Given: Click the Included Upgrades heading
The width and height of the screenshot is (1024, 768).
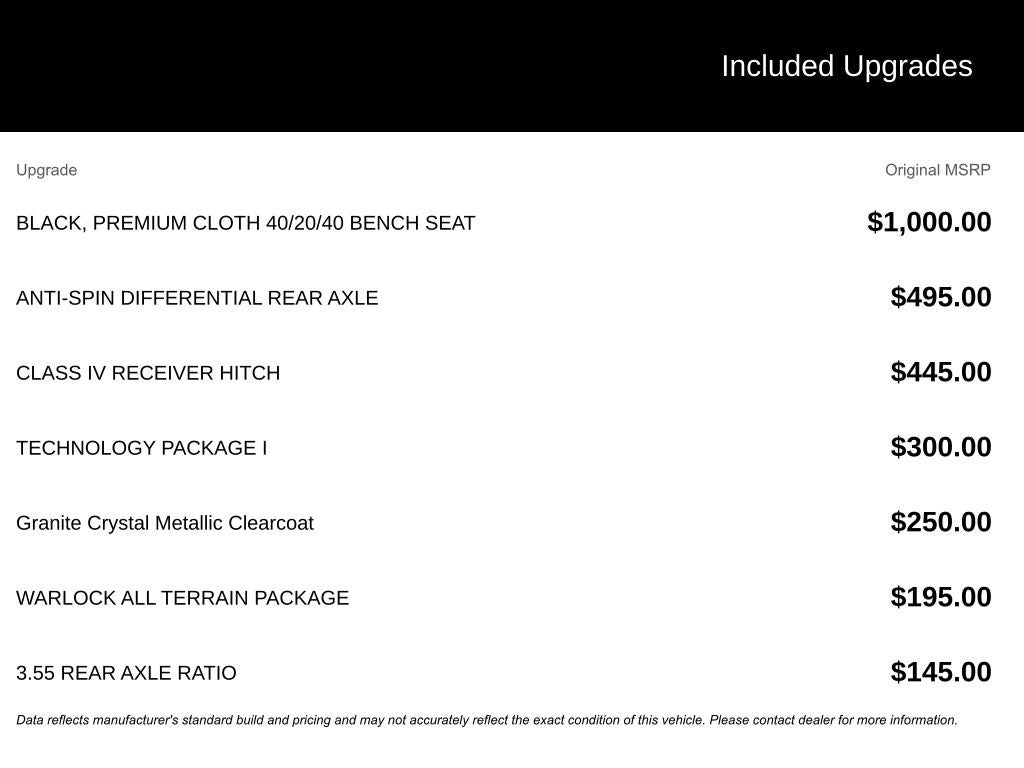Looking at the screenshot, I should tap(846, 66).
